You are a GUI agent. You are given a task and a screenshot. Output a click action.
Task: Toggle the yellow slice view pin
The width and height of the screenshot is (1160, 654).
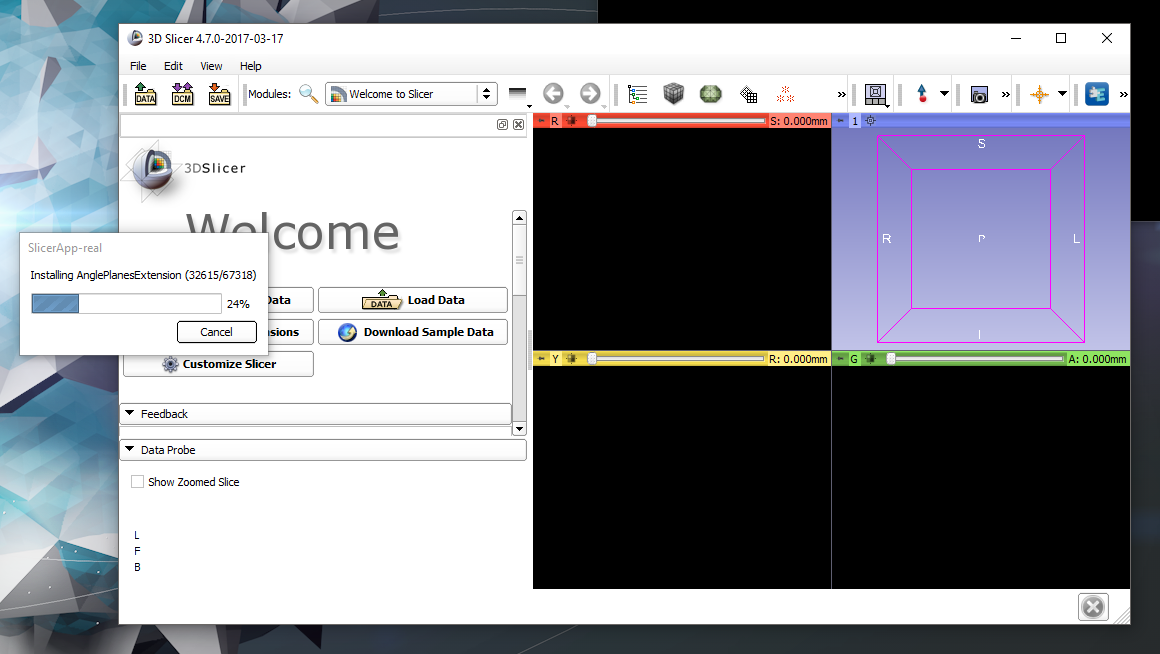tap(541, 359)
